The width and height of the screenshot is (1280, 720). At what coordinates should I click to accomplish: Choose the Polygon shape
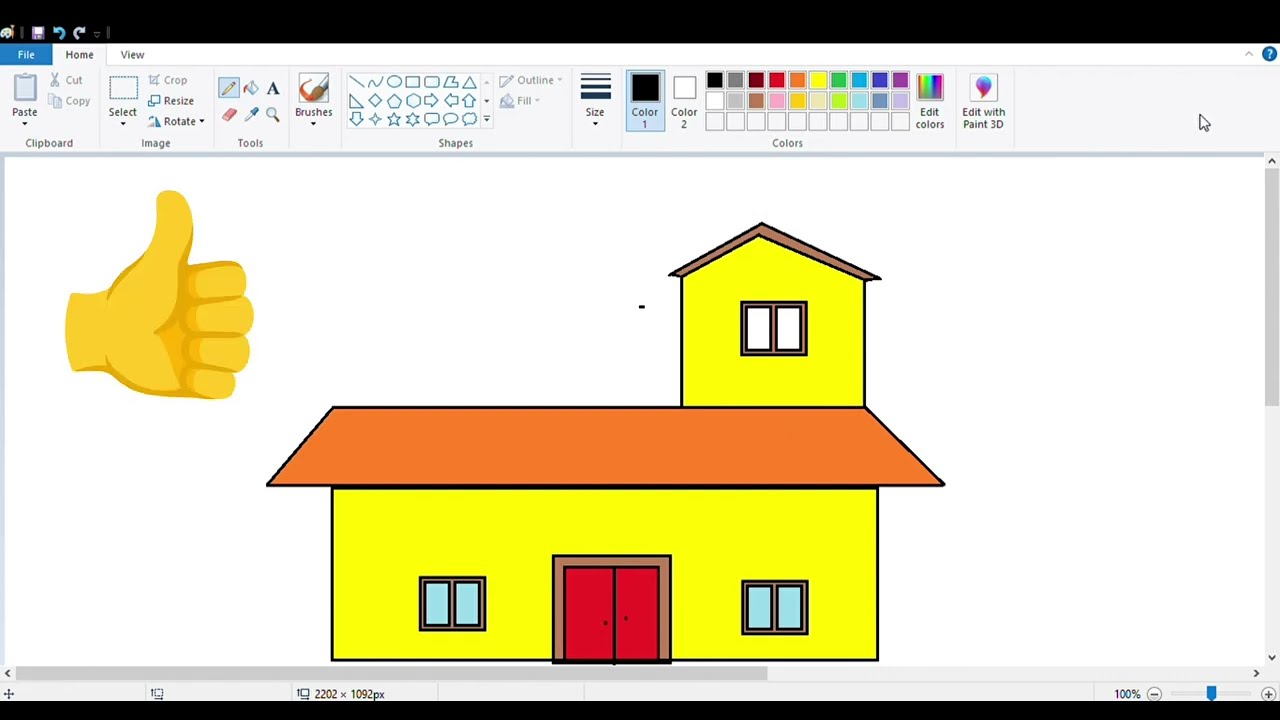451,82
